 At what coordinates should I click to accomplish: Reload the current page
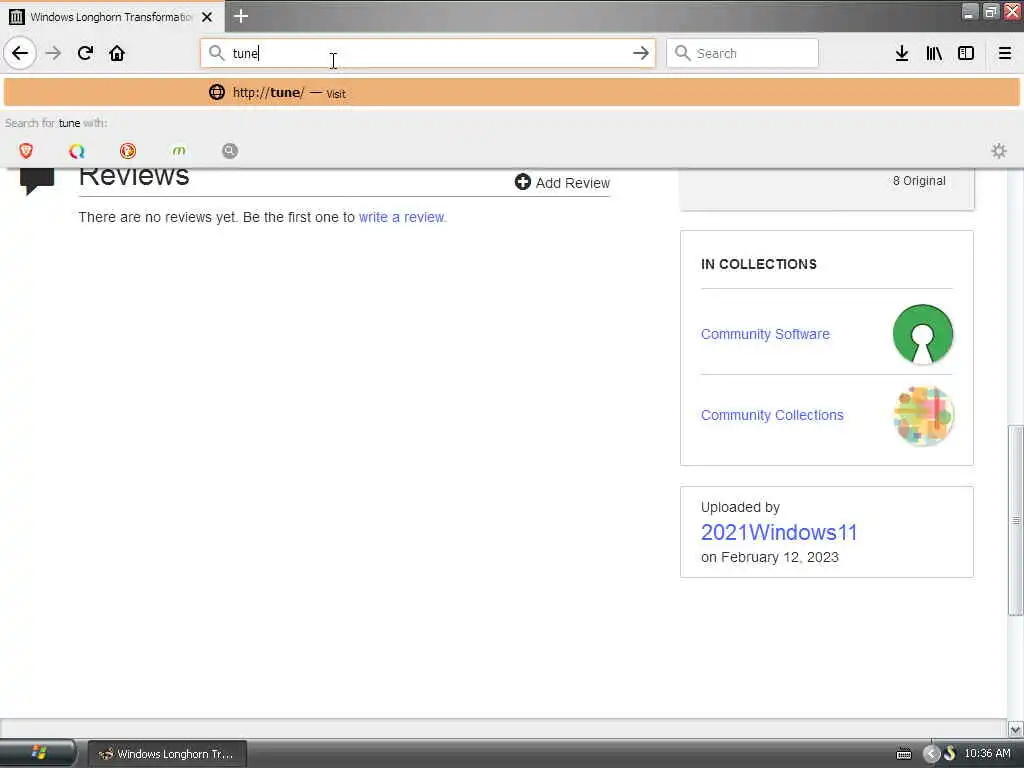click(86, 53)
